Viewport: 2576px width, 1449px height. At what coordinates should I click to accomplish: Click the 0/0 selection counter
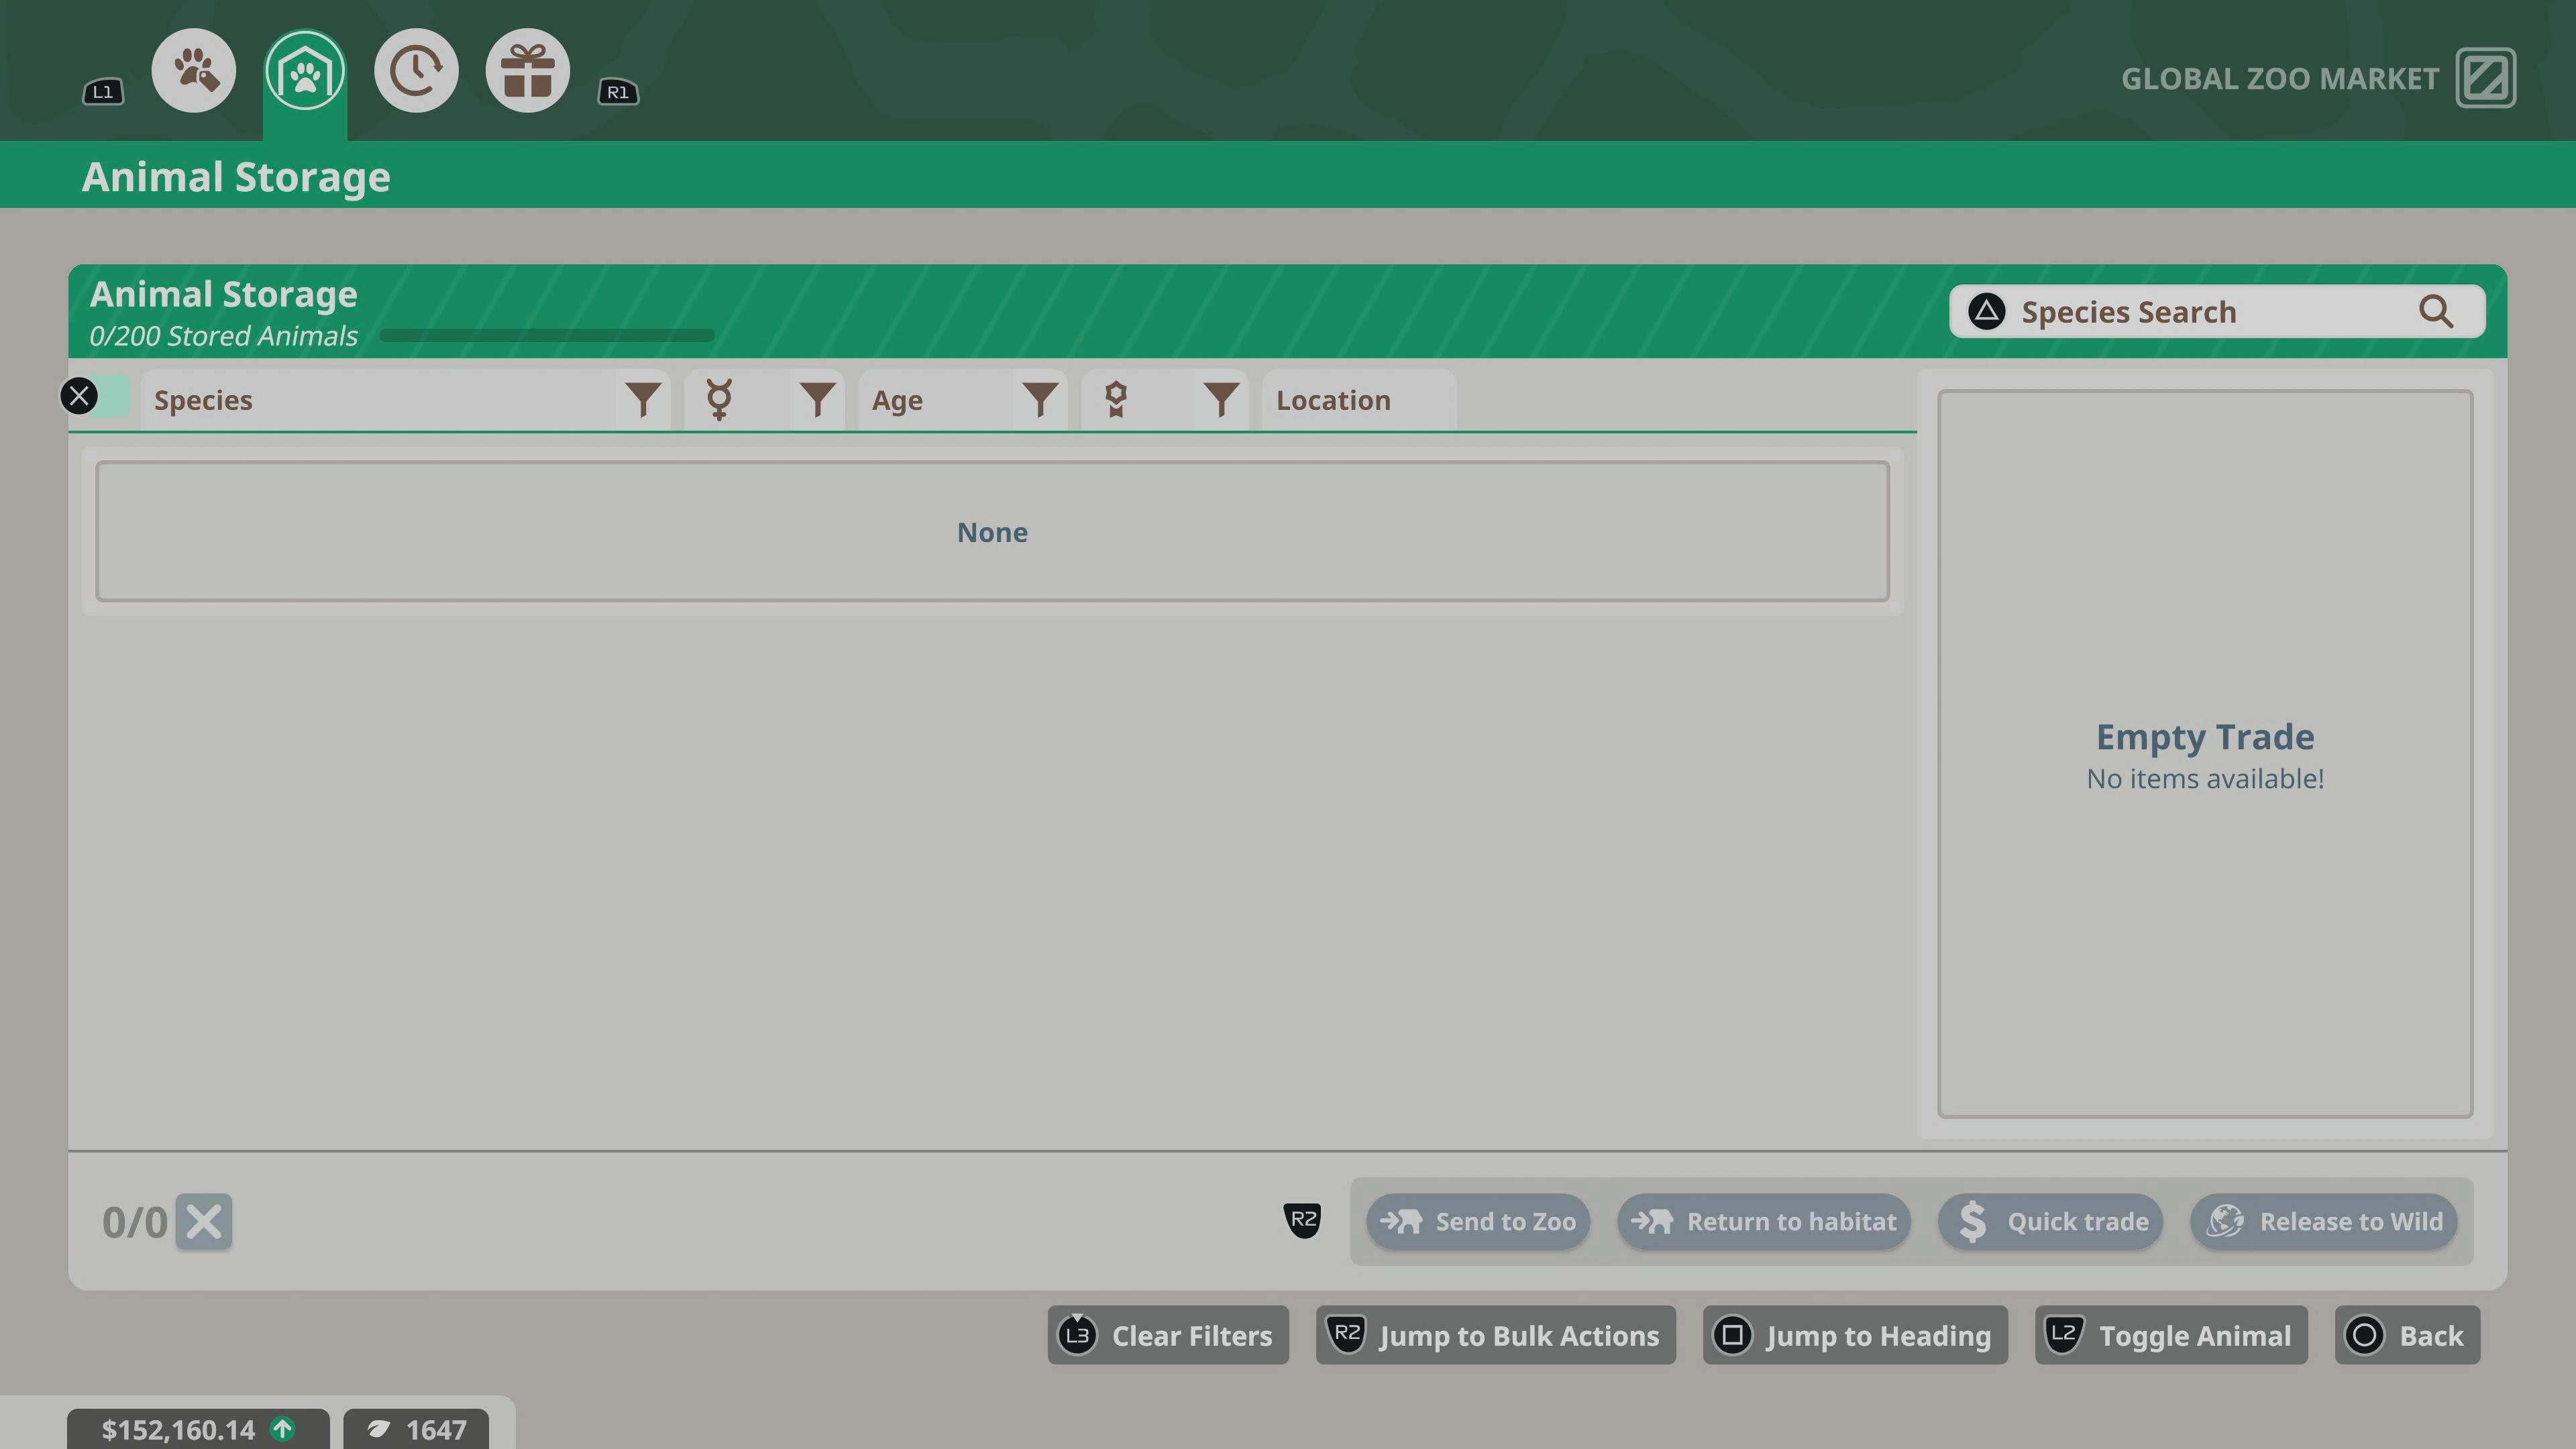134,1223
